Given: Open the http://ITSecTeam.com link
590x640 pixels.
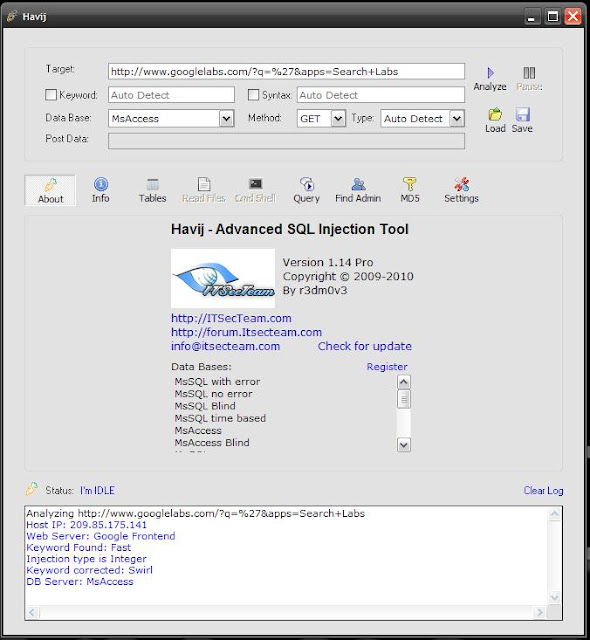Looking at the screenshot, I should 231,318.
